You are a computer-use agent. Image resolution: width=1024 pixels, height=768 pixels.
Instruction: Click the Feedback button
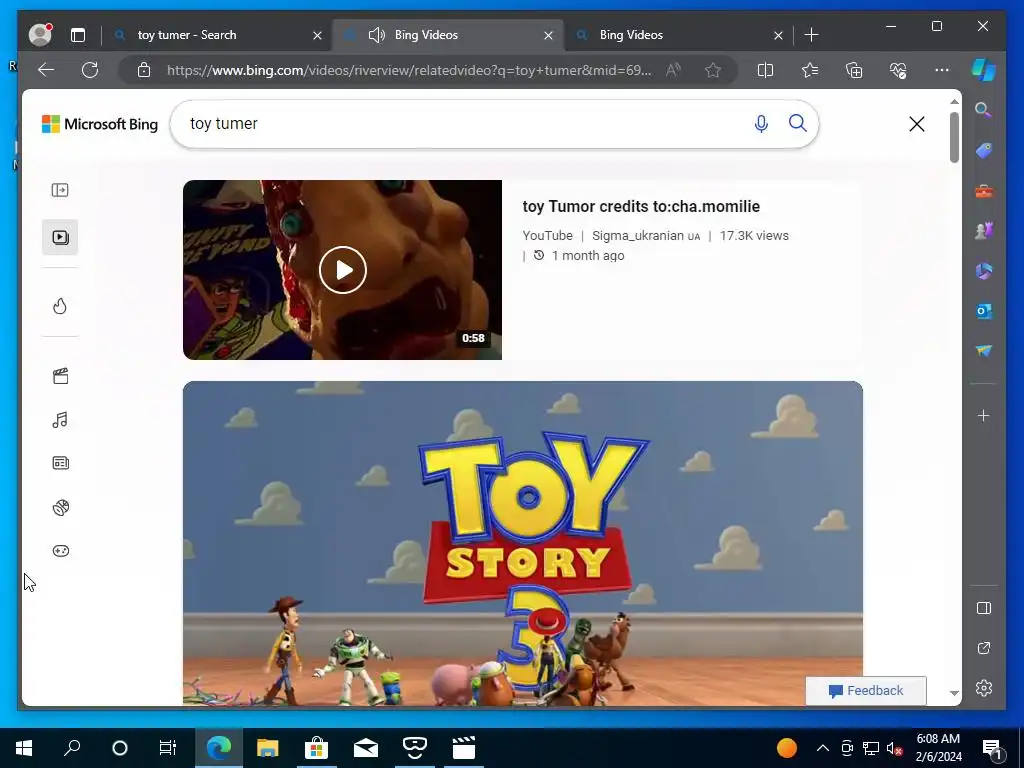coord(866,691)
